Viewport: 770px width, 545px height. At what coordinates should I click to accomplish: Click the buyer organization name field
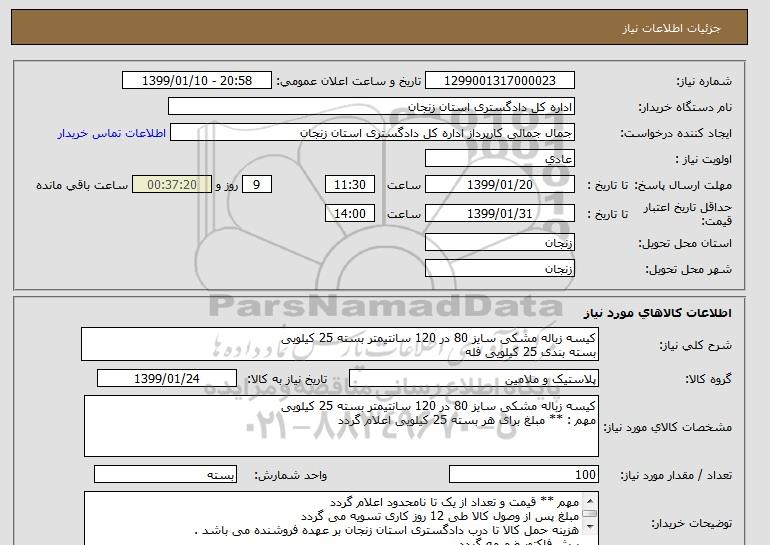(371, 107)
